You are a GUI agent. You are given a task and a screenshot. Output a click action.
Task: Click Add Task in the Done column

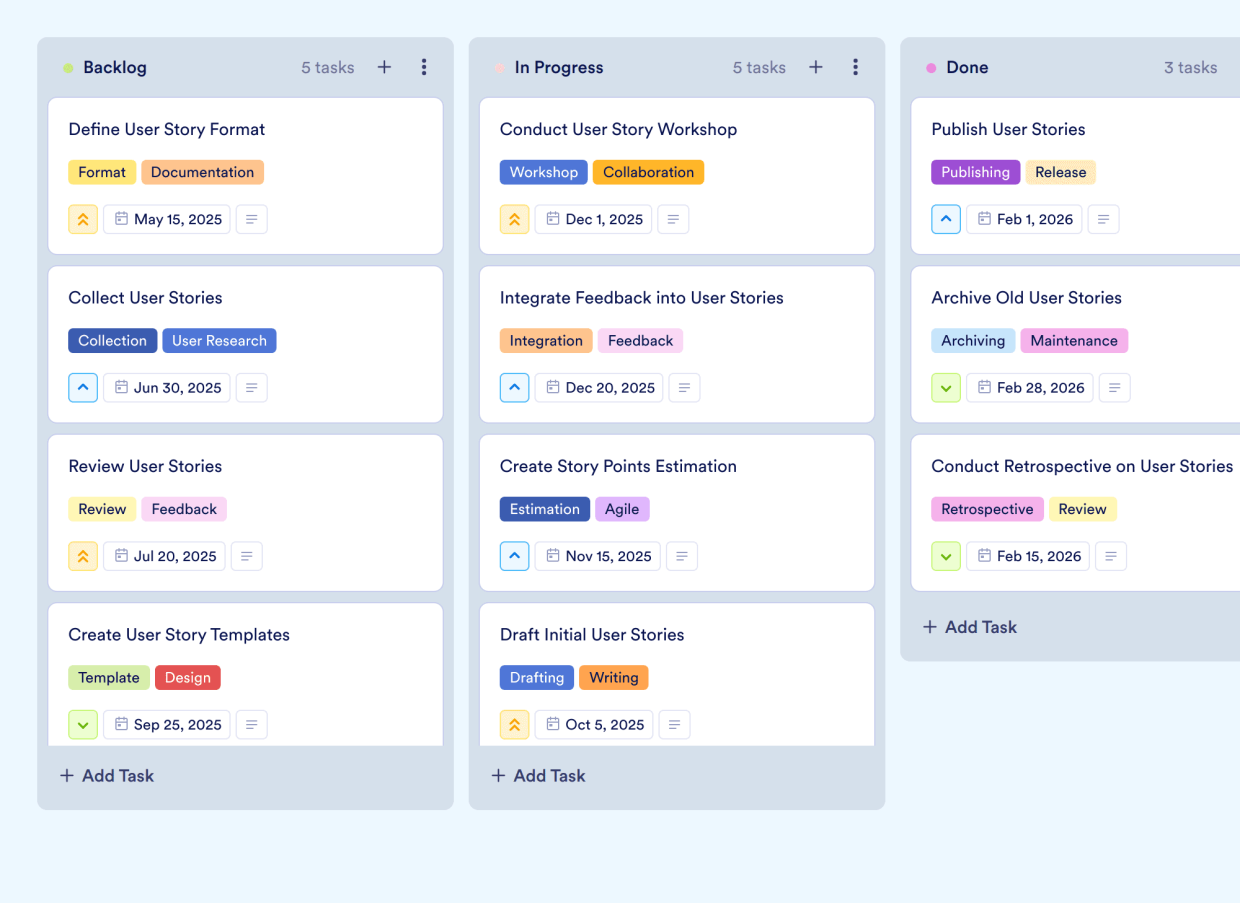click(x=969, y=627)
